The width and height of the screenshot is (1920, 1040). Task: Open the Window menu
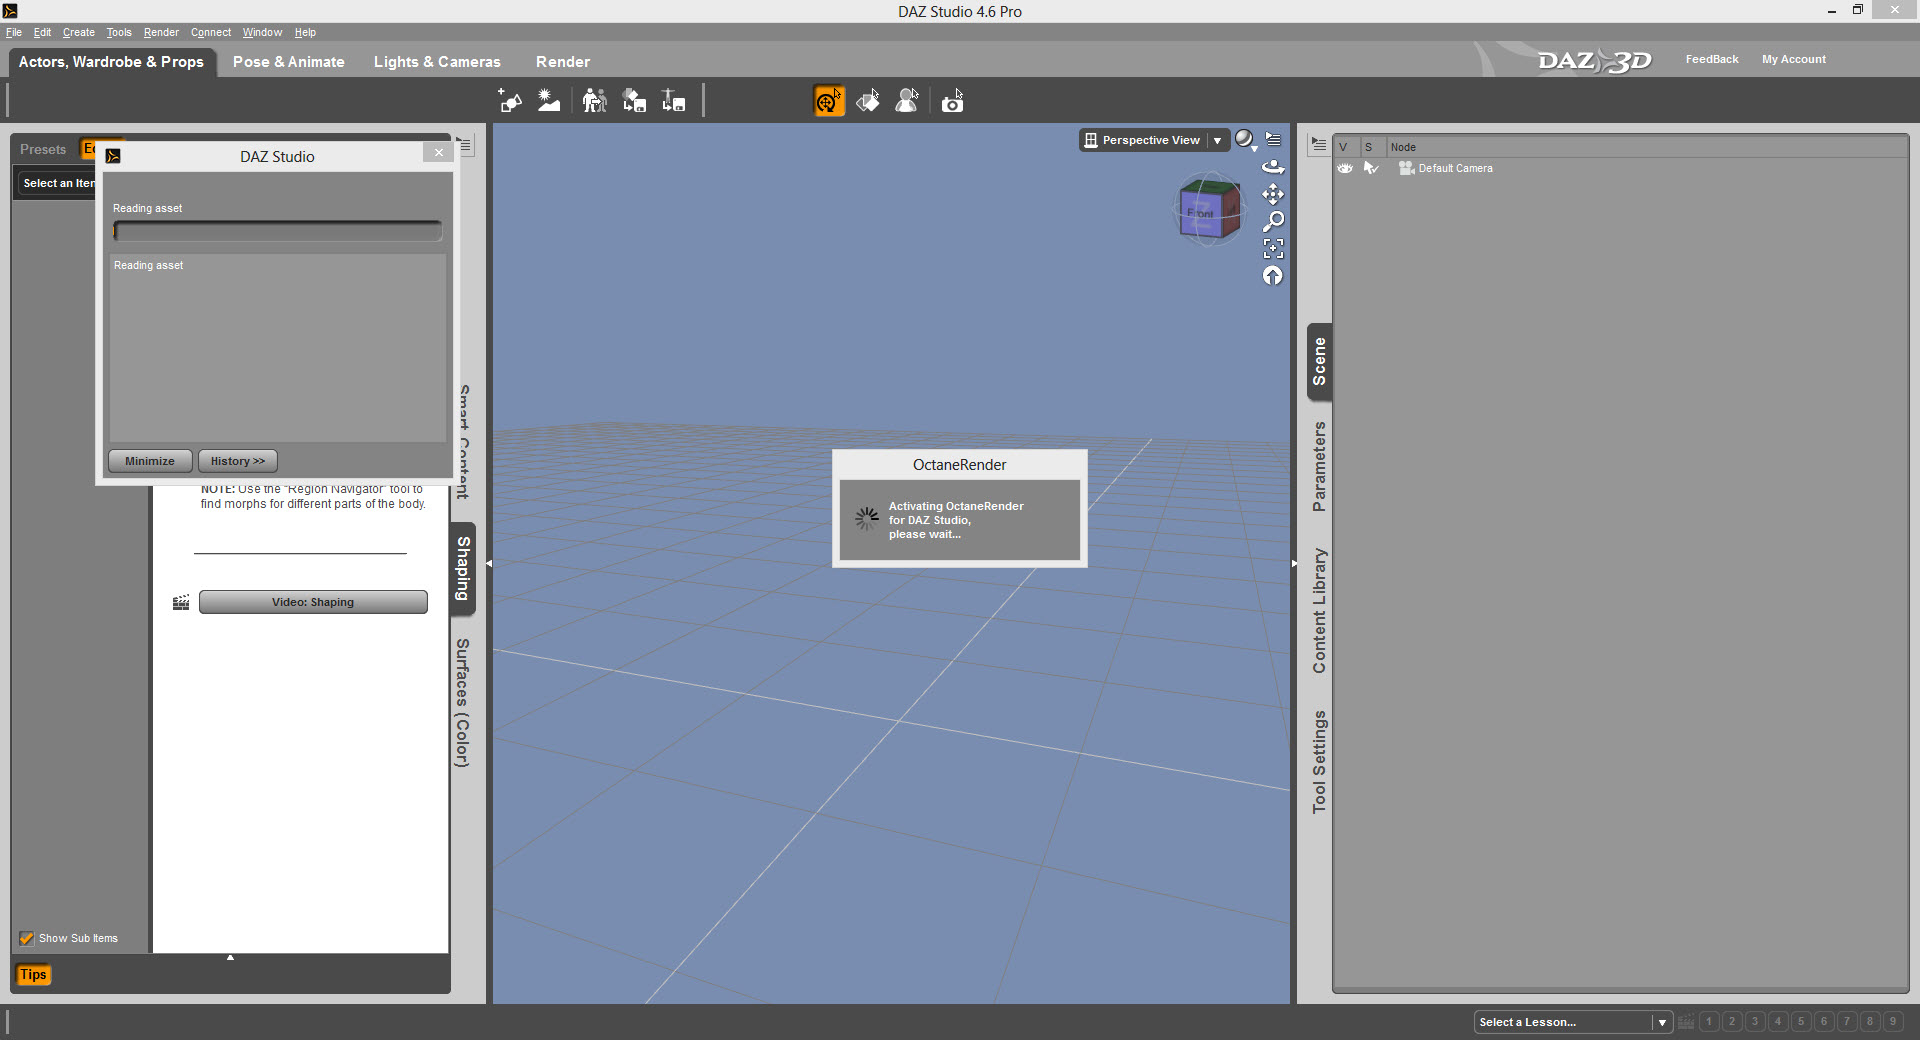262,32
